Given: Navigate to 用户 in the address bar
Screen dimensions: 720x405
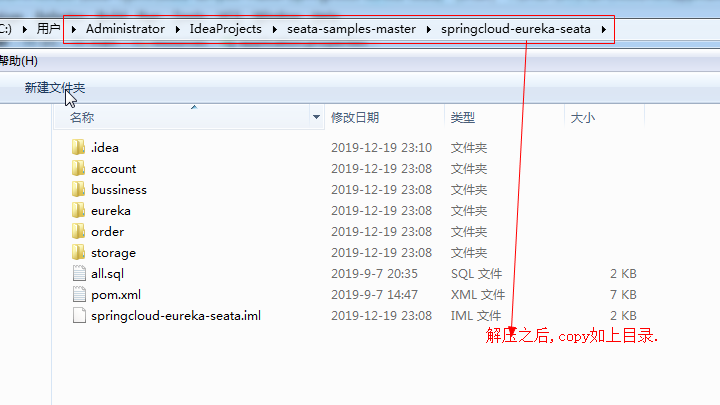Looking at the screenshot, I should click(48, 29).
